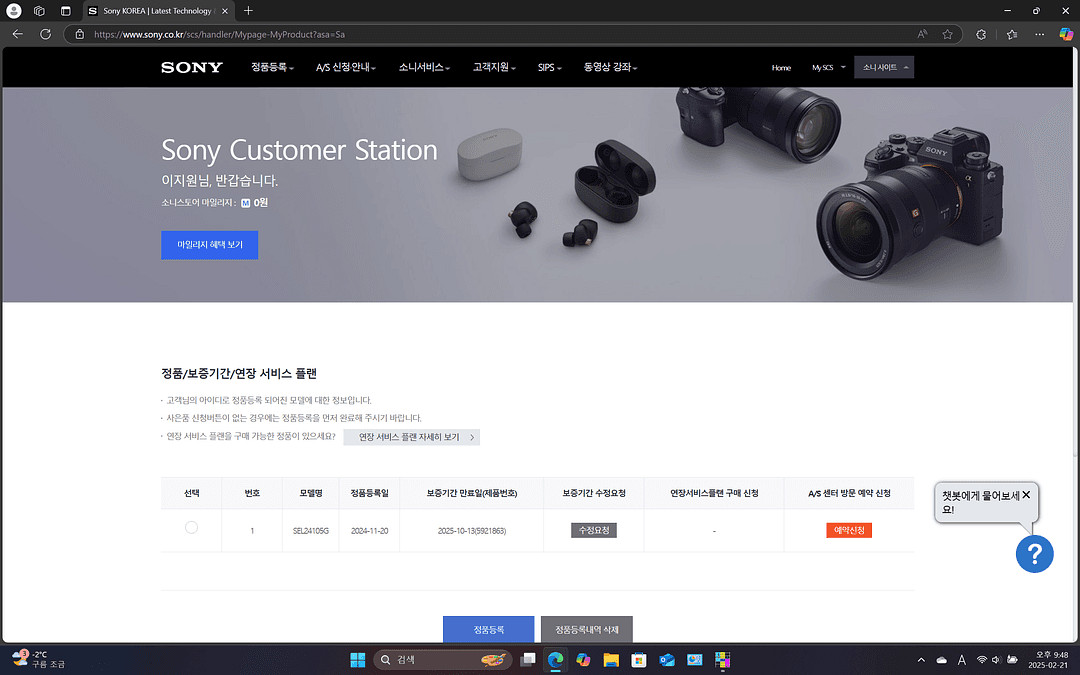Open Task View on the taskbar

pyautogui.click(x=528, y=660)
